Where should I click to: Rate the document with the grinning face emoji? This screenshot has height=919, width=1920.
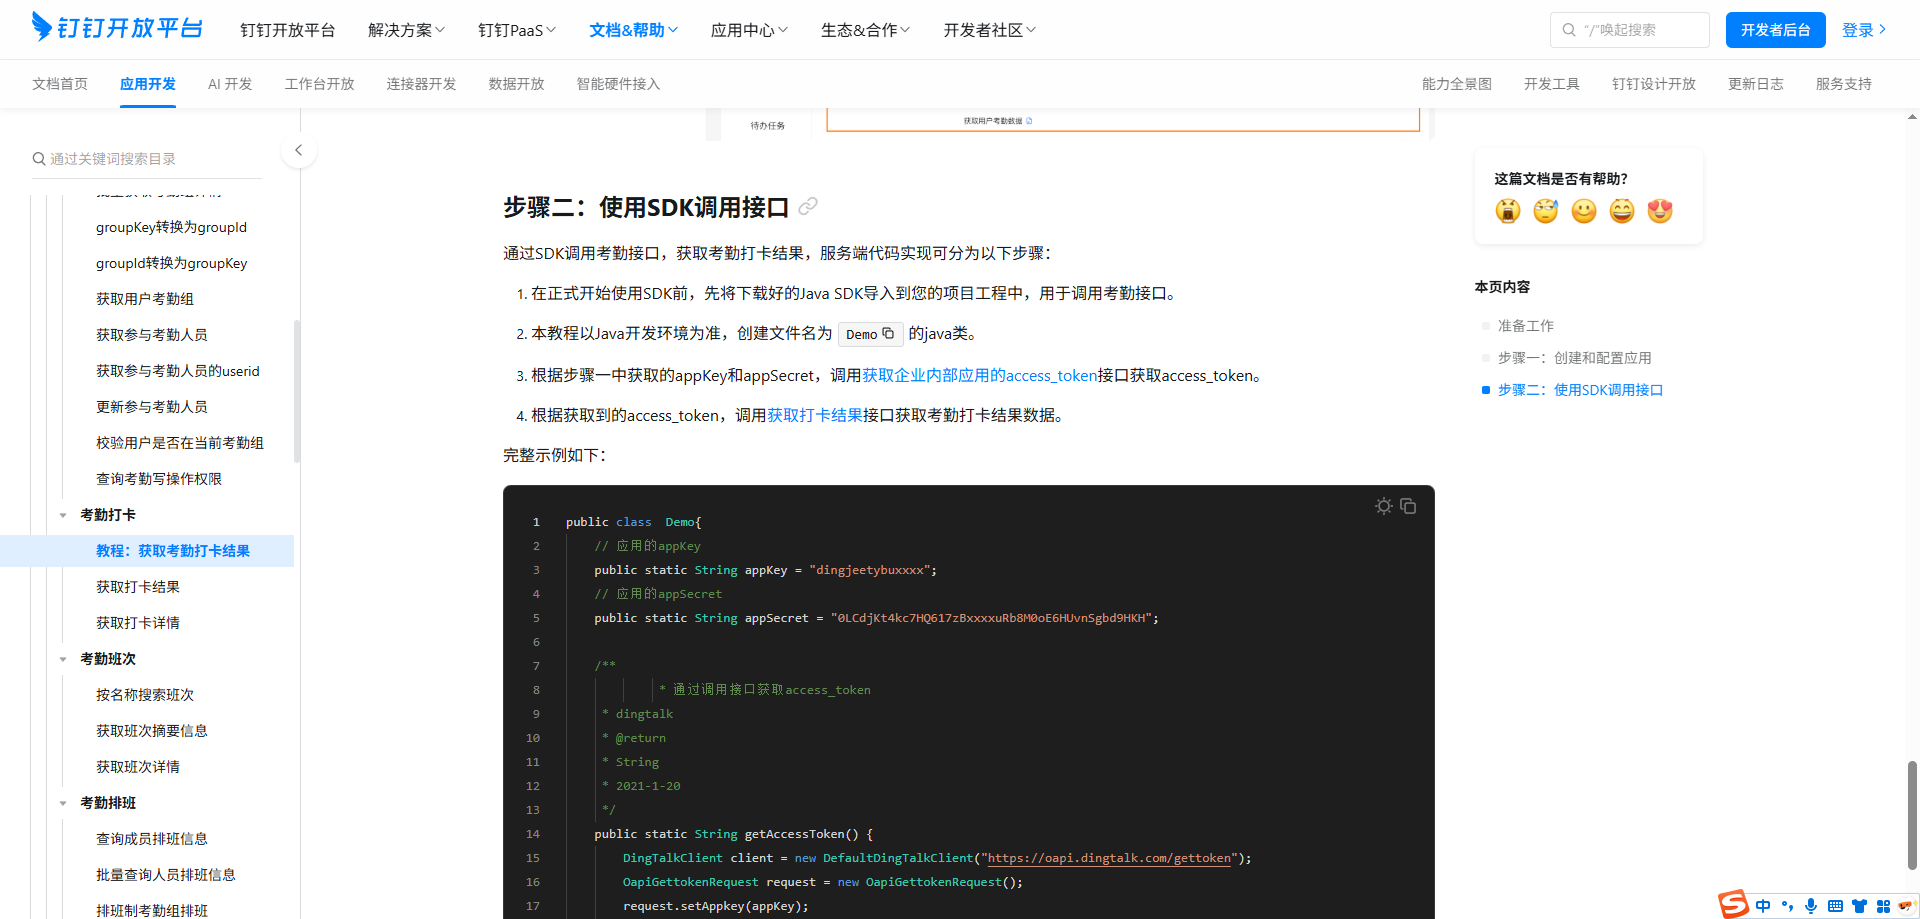[1622, 210]
